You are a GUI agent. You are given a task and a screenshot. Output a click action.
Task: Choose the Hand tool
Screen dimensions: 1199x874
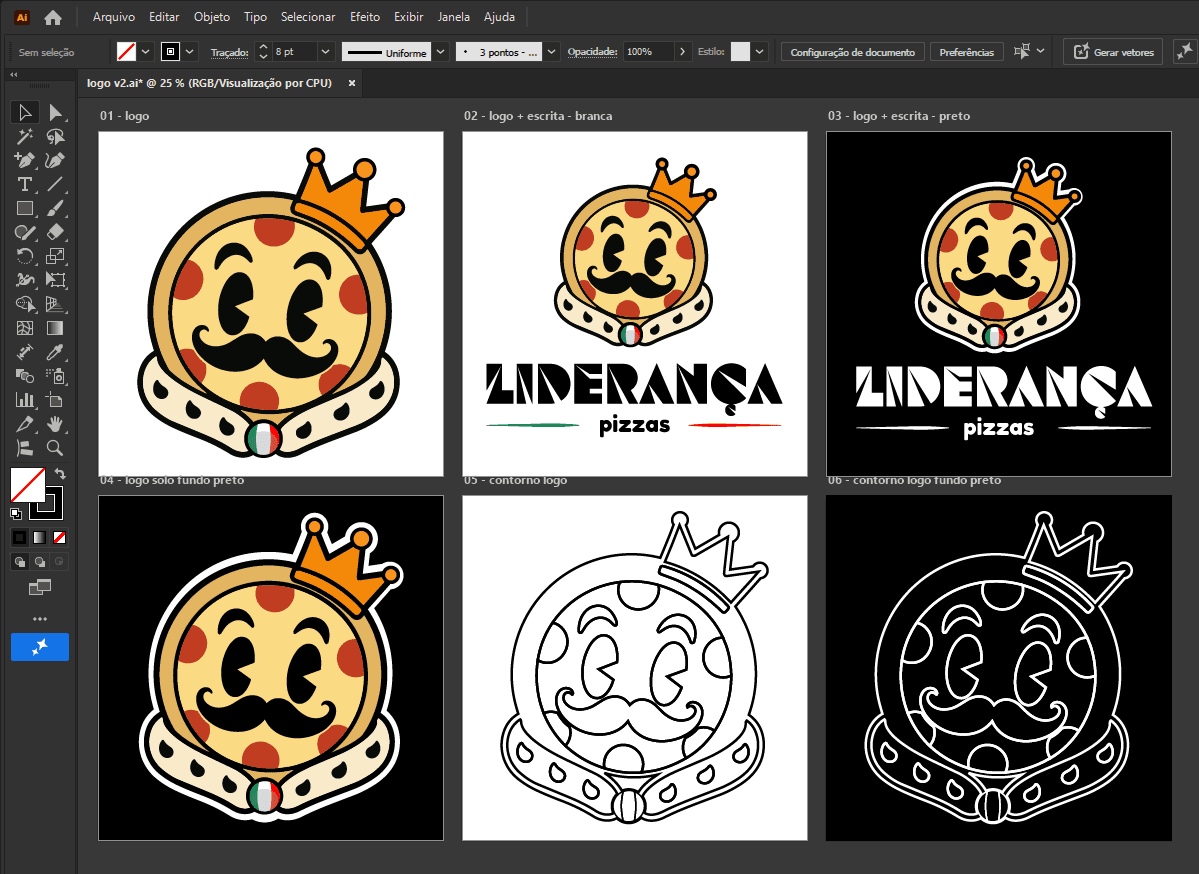pyautogui.click(x=55, y=424)
